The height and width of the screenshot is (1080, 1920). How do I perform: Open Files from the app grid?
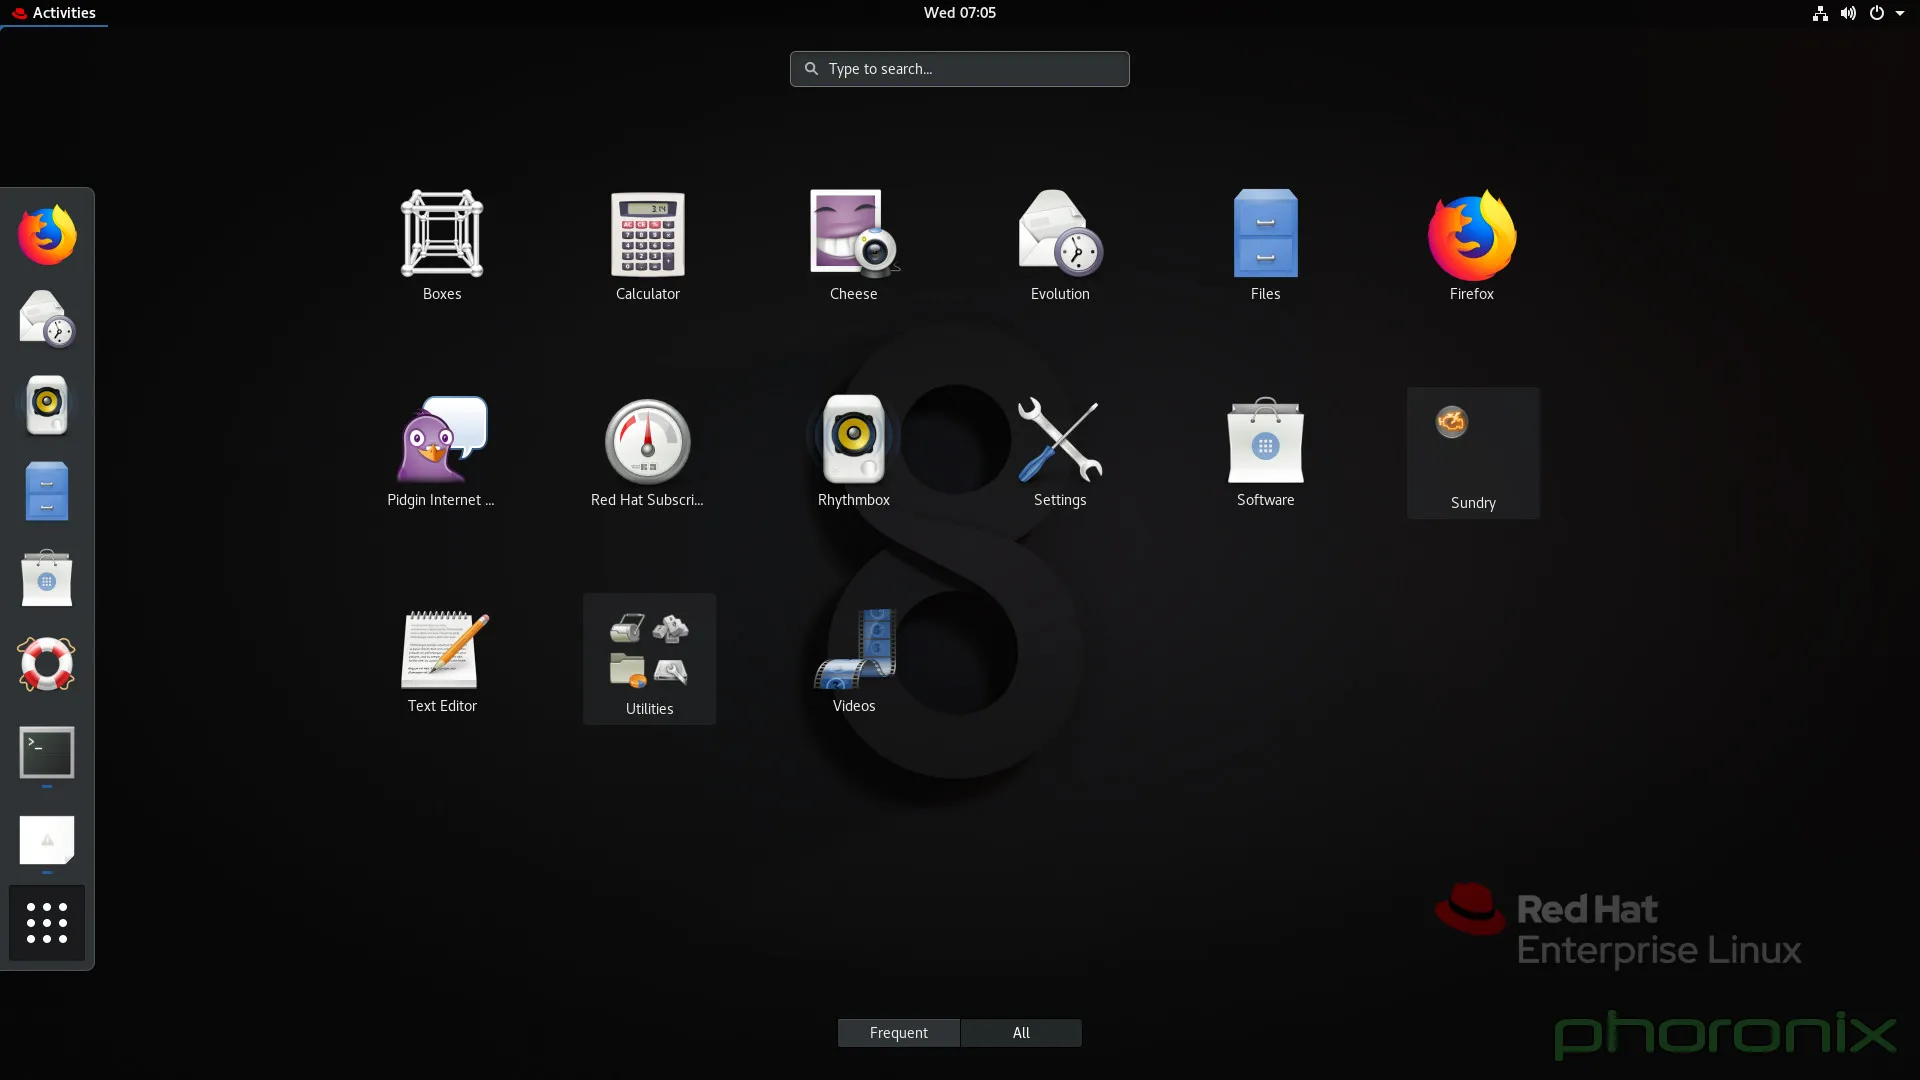click(1266, 245)
